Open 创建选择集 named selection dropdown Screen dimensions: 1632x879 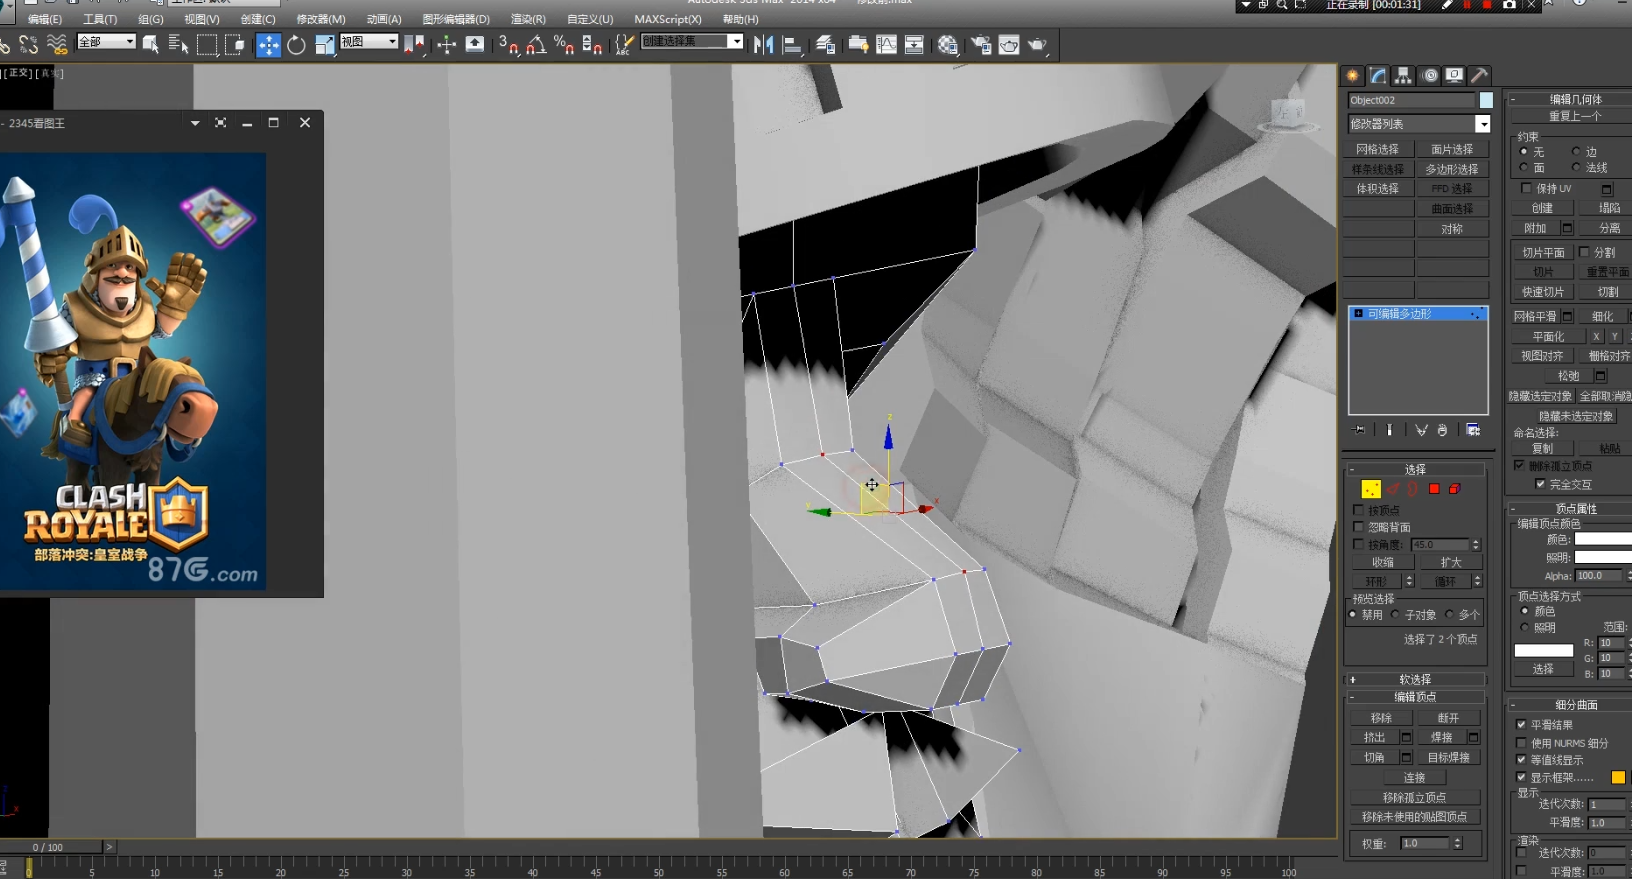coord(692,41)
